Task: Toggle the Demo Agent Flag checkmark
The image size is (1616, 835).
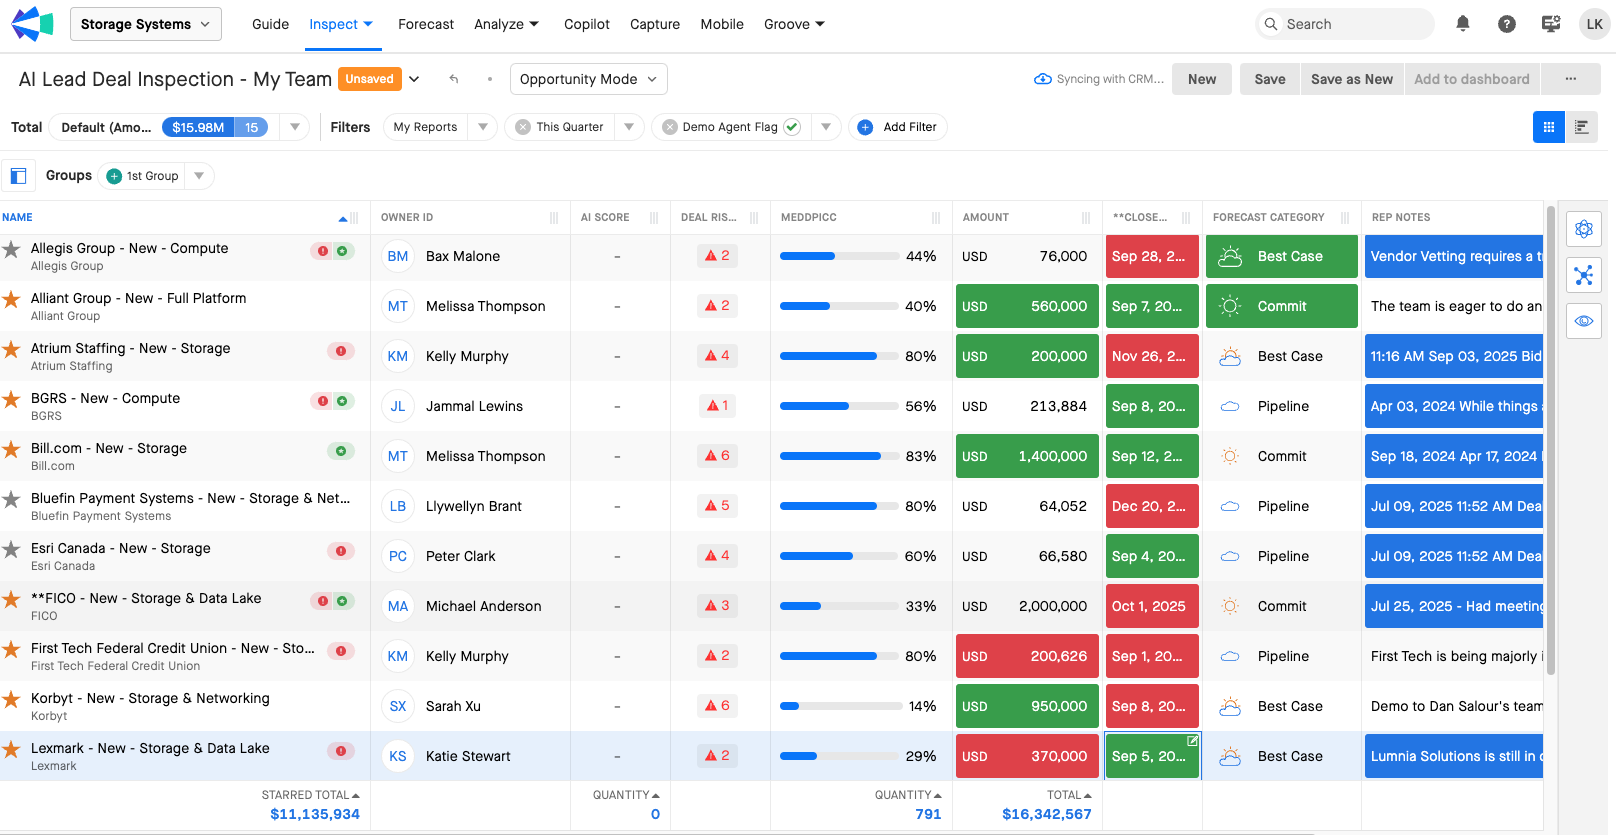Action: (x=792, y=127)
